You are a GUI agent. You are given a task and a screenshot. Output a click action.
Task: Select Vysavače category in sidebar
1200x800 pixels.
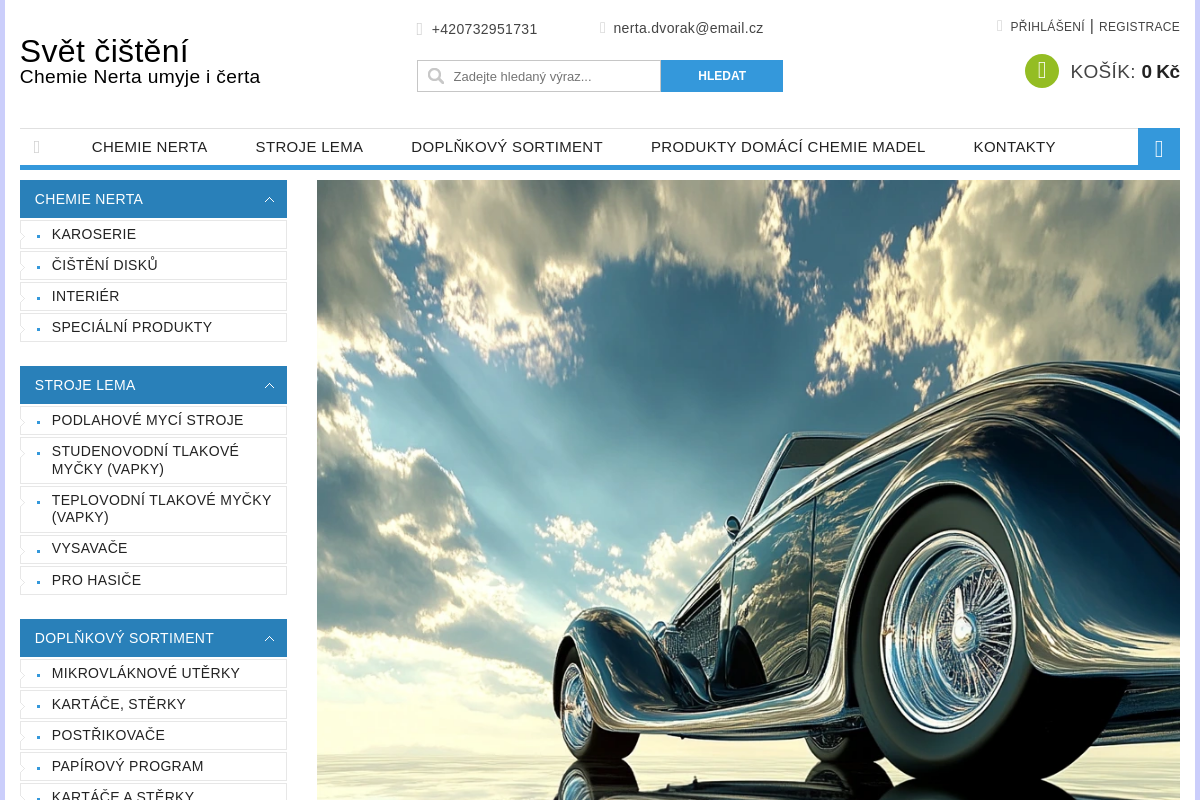90,548
